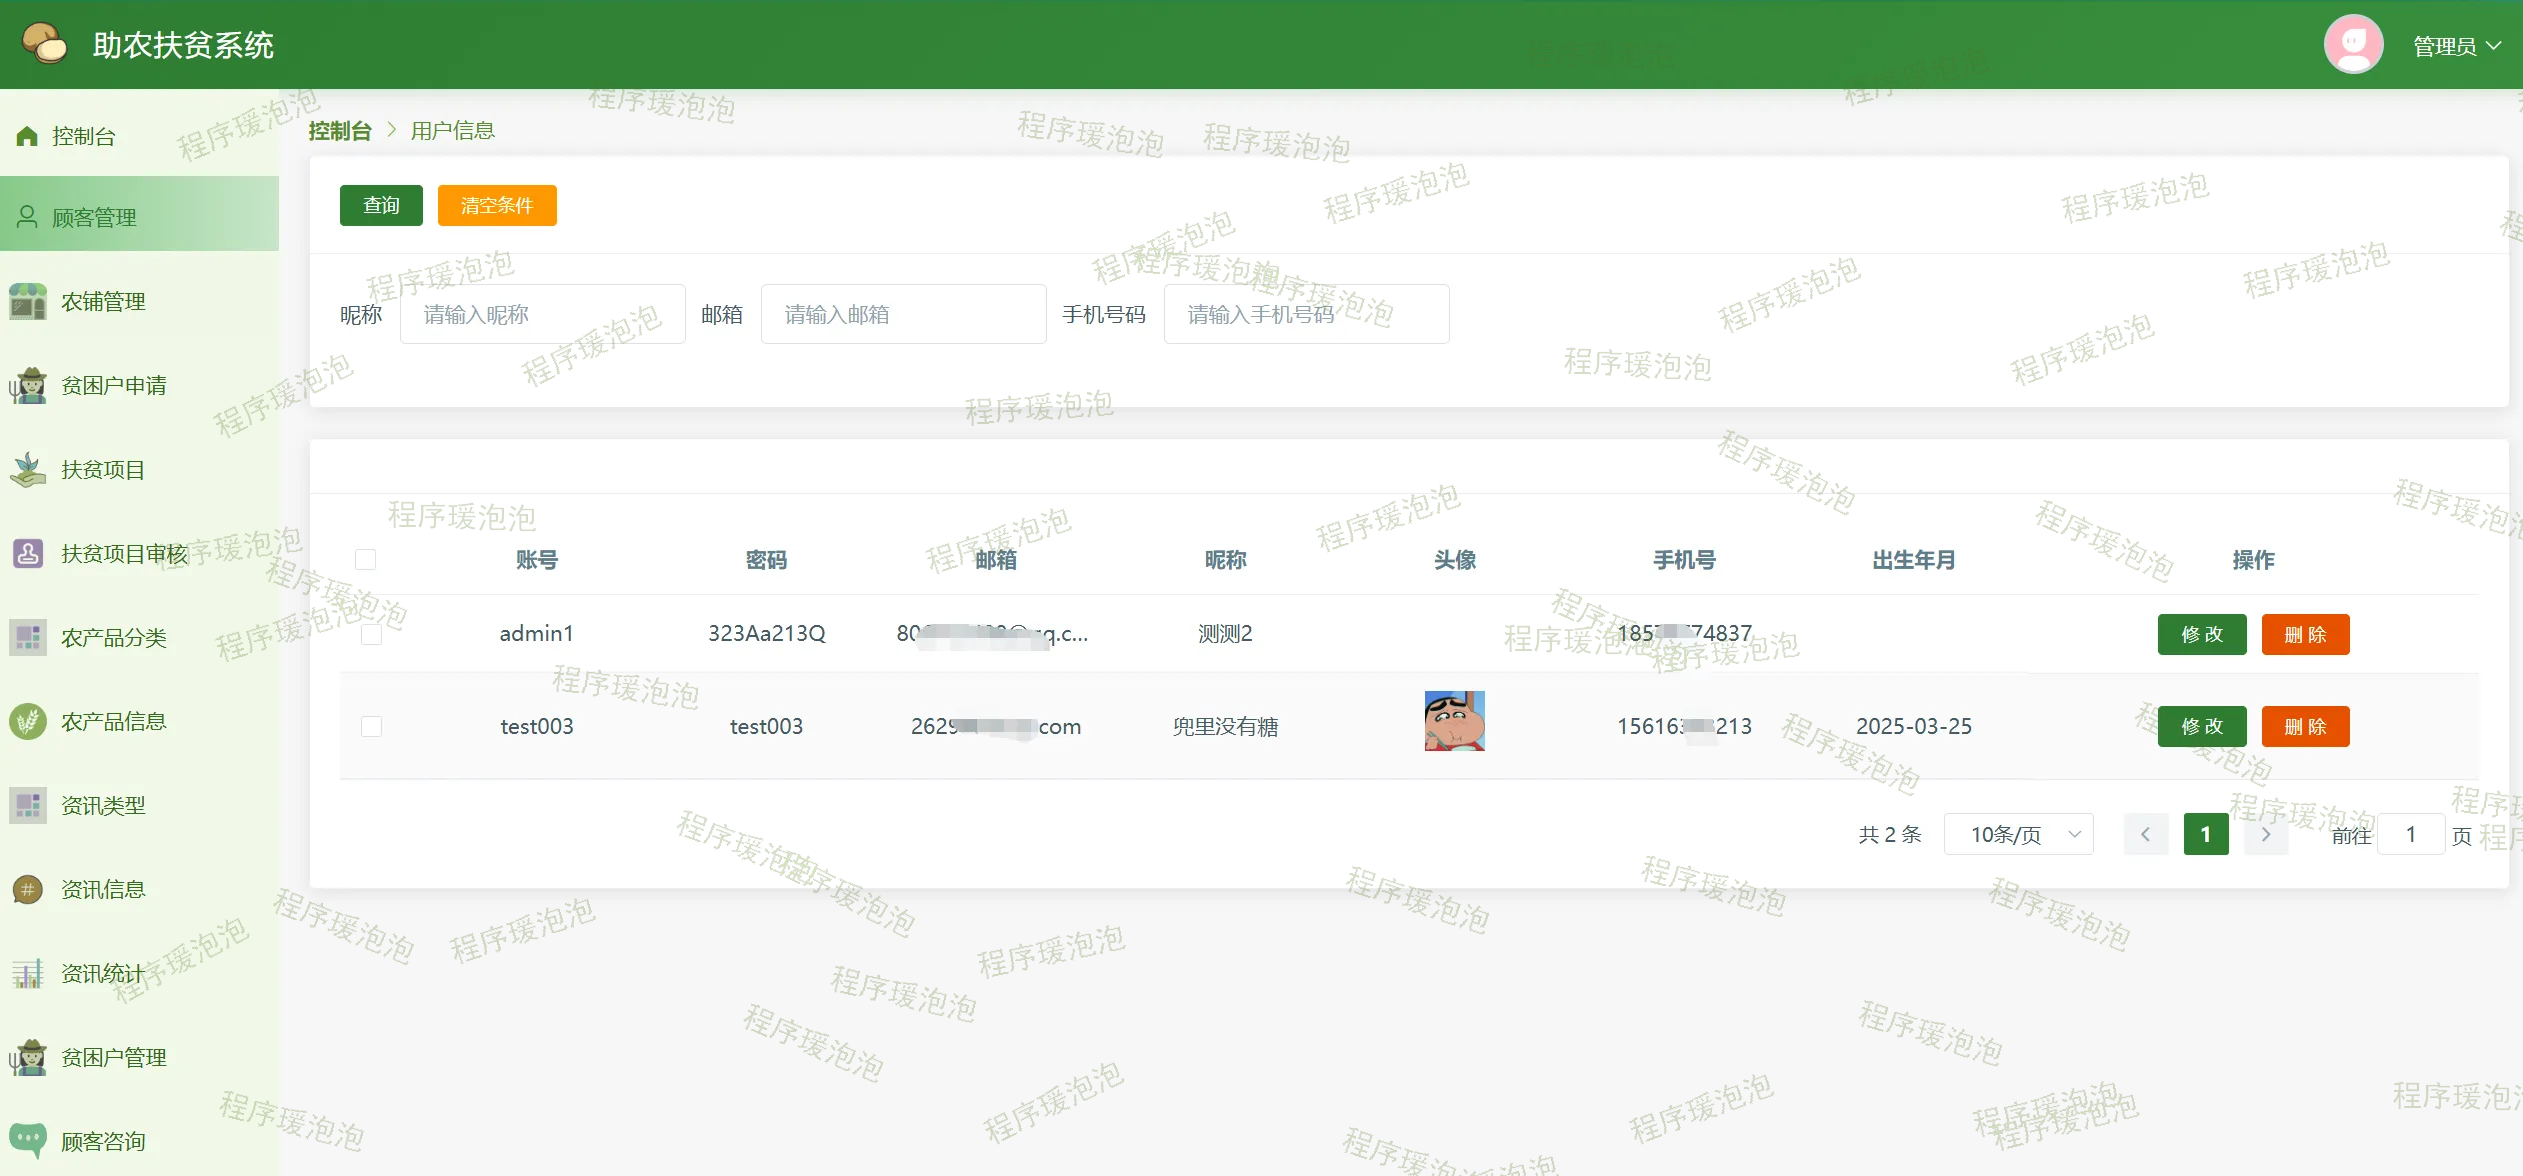Click the purple icon for 扶贫项目审核
This screenshot has height=1176, width=2523.
tap(28, 553)
